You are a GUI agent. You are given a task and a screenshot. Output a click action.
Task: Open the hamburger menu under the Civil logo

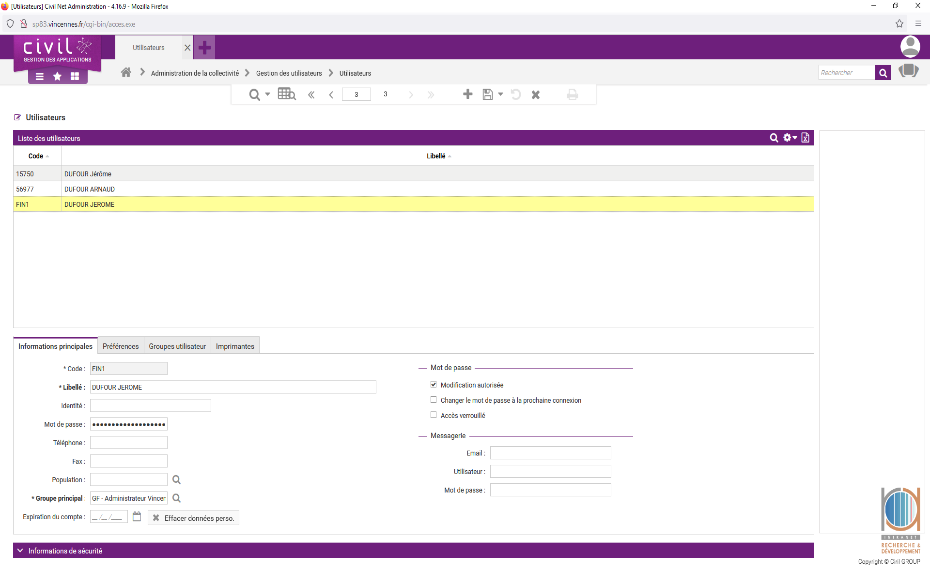[x=40, y=77]
